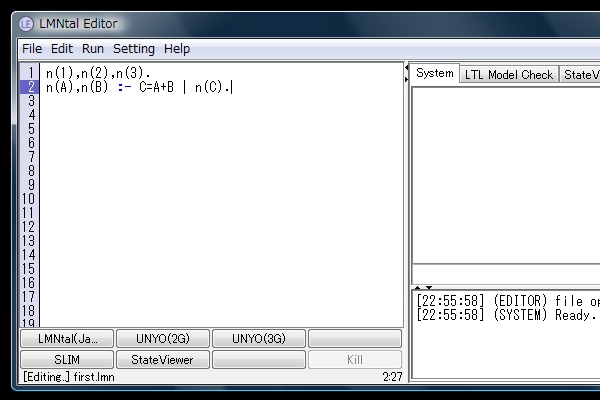Click the LMNtal Editor title bar icon
Image resolution: width=600 pixels, height=400 pixels.
(28, 22)
